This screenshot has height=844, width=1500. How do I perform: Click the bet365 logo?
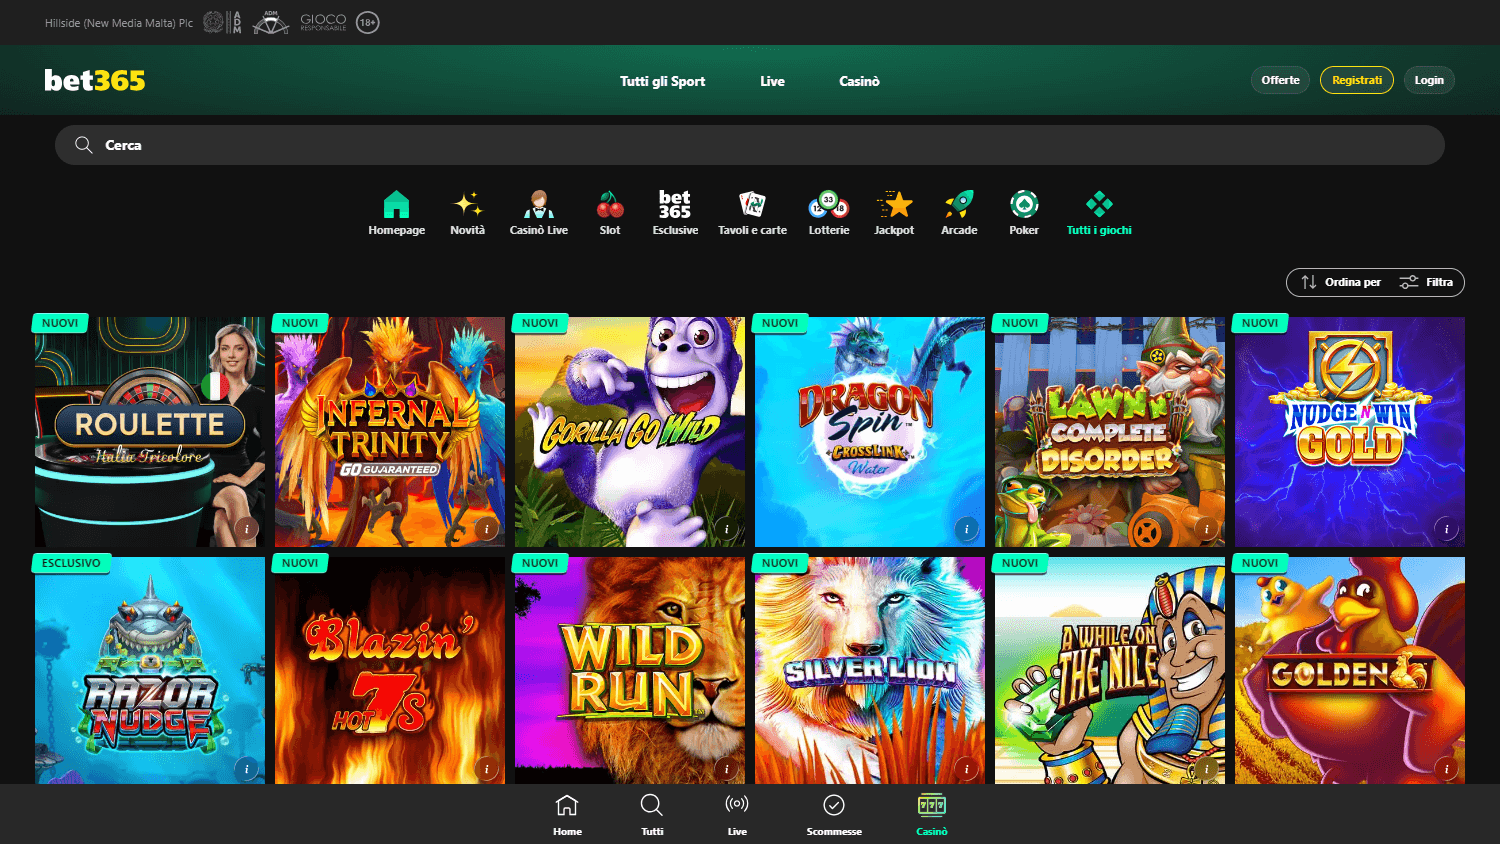(x=95, y=80)
